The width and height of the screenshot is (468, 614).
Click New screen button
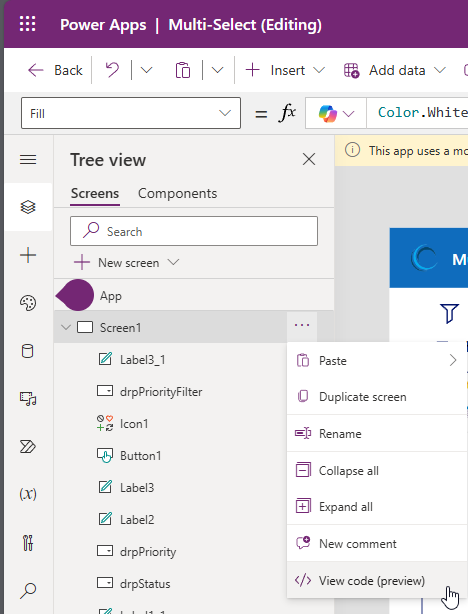tap(117, 263)
